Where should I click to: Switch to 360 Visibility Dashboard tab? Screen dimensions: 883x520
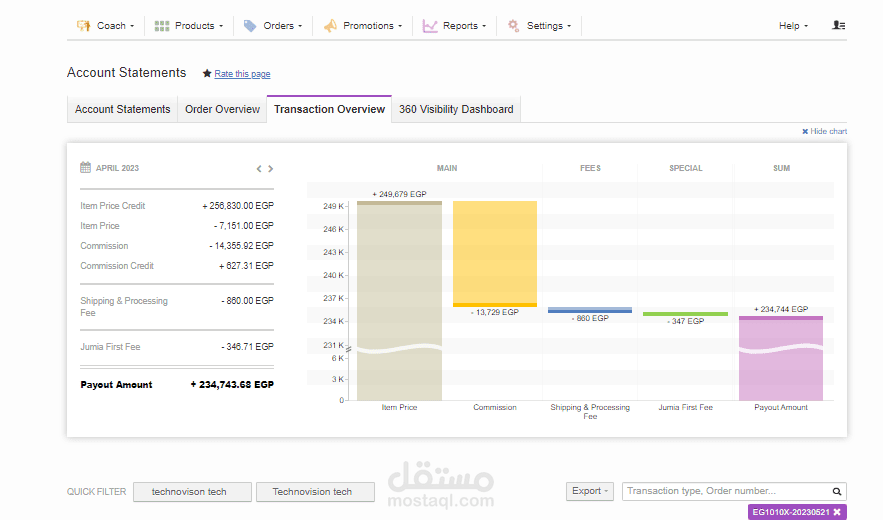[456, 109]
